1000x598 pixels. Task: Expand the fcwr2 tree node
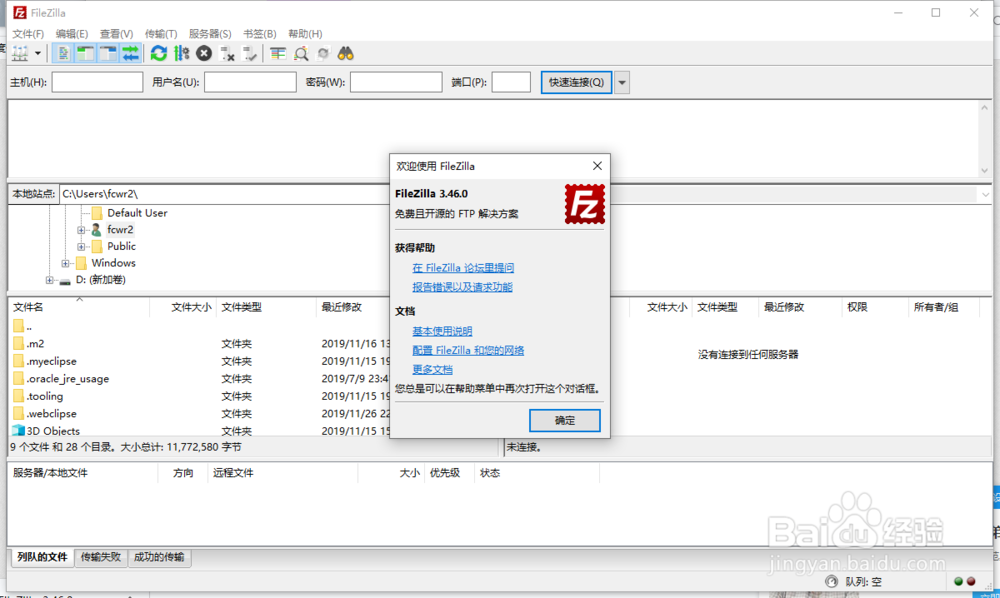pos(81,230)
